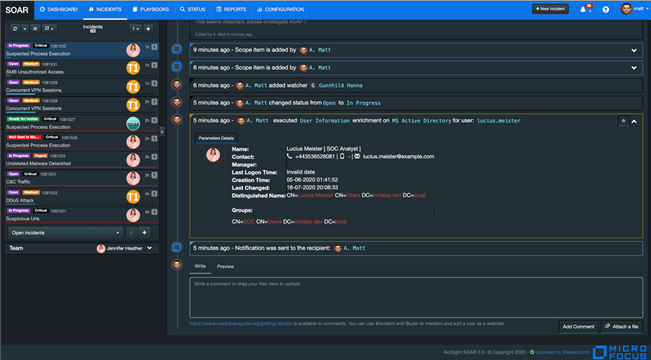The width and height of the screenshot is (651, 360).
Task: Edit the selected incident filter
Action: 132,233
